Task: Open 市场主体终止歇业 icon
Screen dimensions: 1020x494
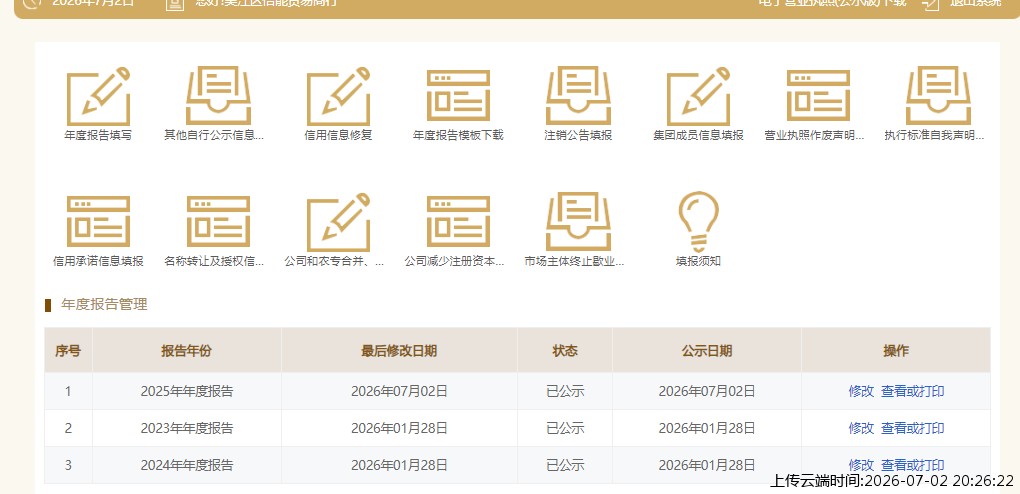Action: click(x=578, y=221)
